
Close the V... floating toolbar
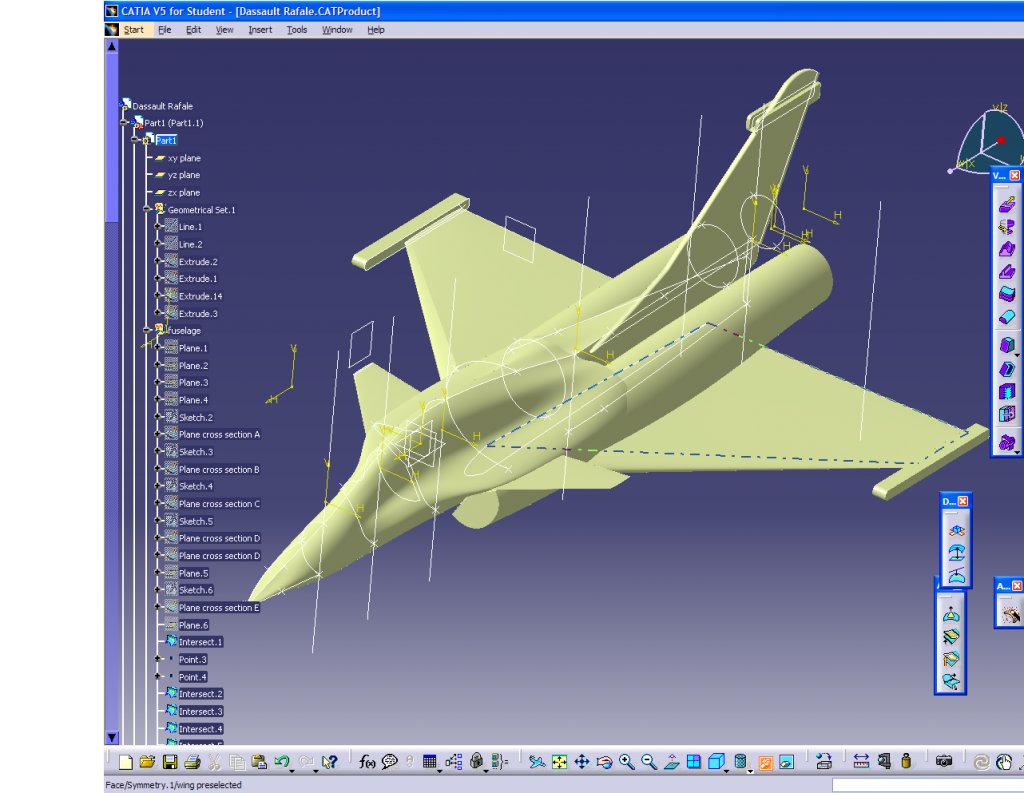pyautogui.click(x=1014, y=176)
